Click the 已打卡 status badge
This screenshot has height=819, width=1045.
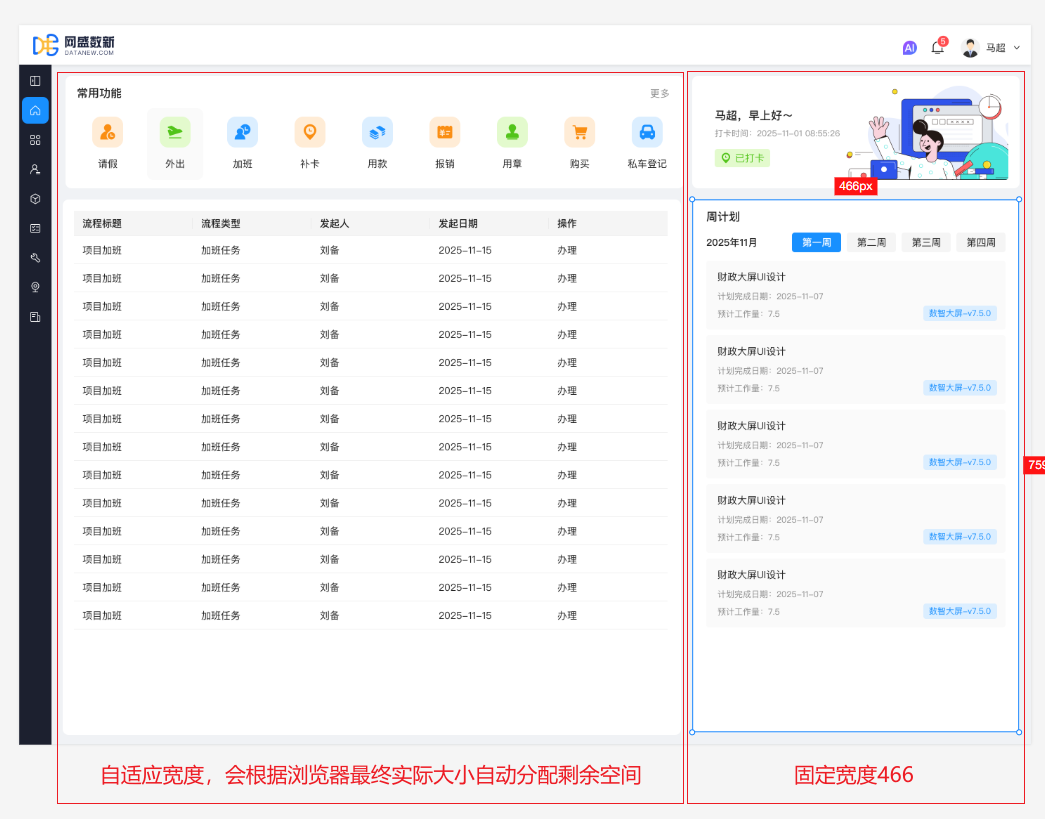742,158
